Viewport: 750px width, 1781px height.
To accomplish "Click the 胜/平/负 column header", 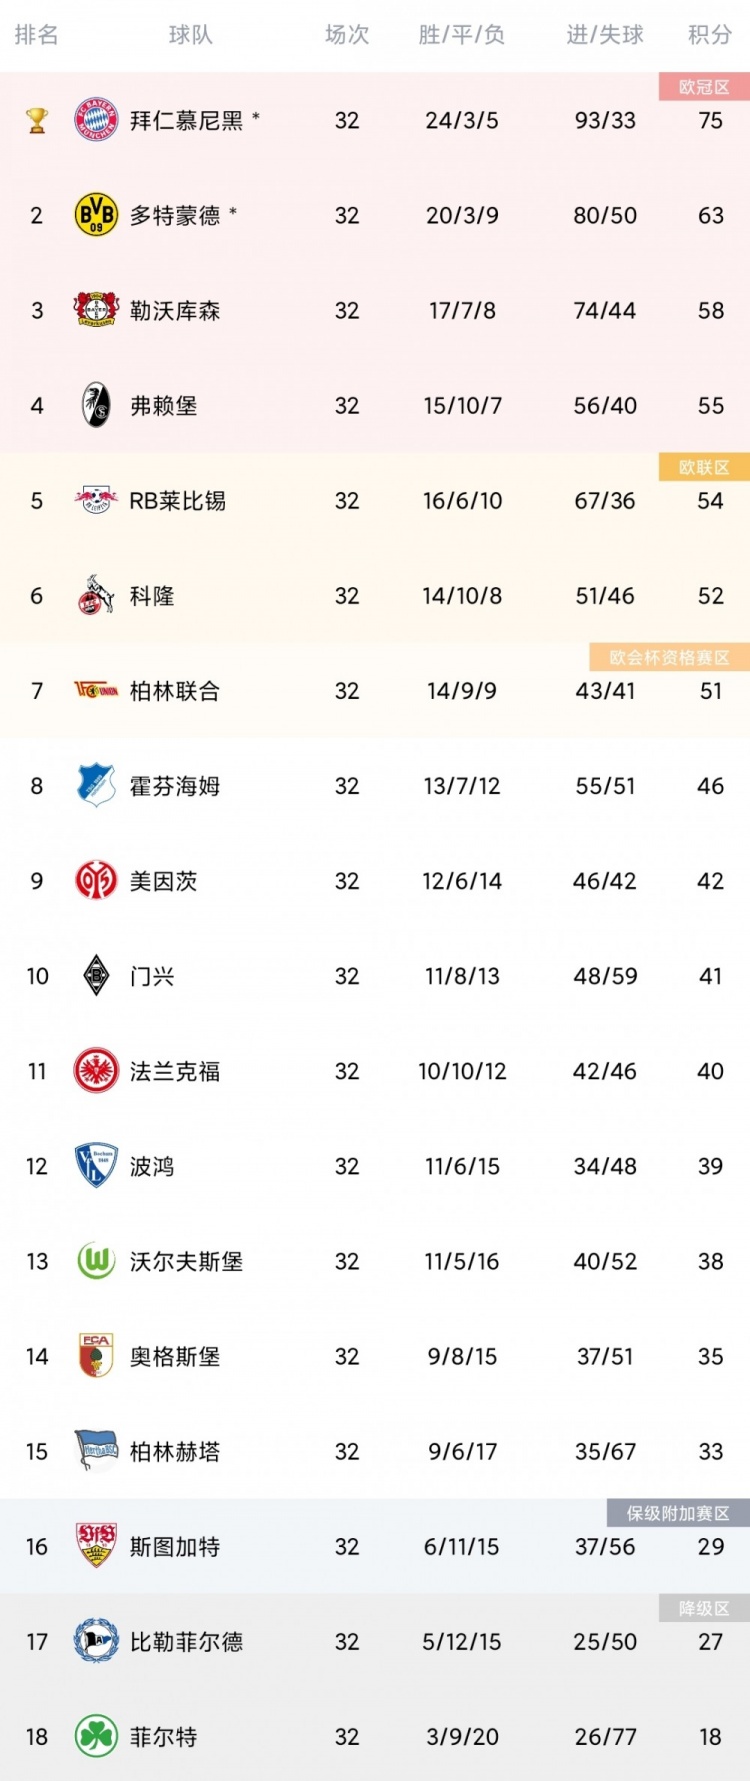I will point(461,35).
